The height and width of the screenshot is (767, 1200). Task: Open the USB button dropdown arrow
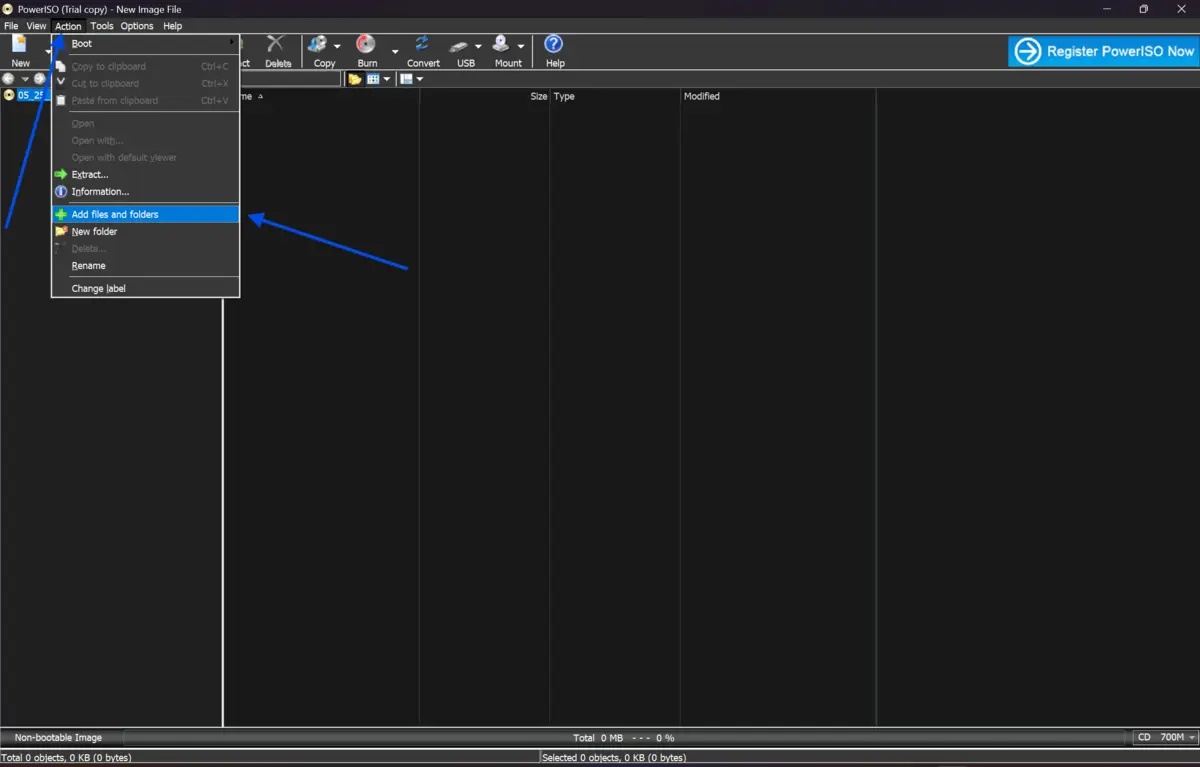pos(478,47)
